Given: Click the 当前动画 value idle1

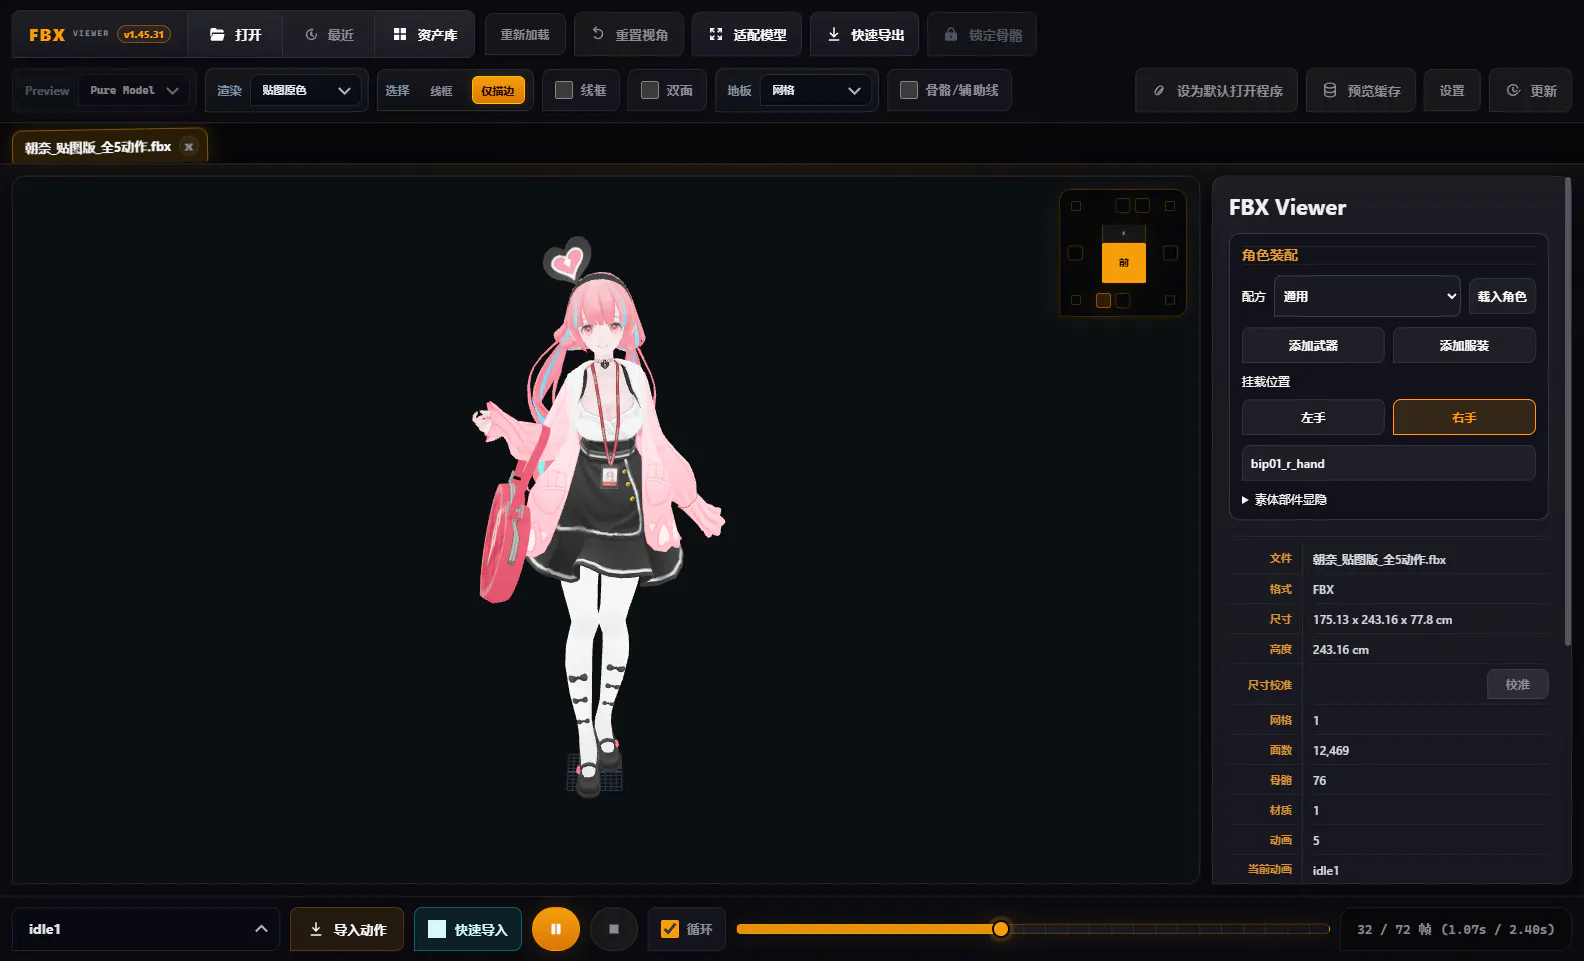Looking at the screenshot, I should [1326, 870].
